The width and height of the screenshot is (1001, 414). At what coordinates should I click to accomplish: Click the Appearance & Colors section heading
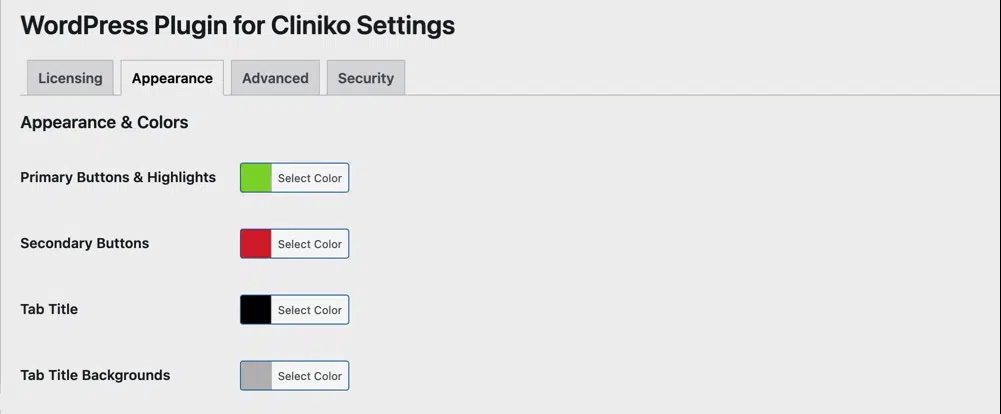pyautogui.click(x=104, y=122)
